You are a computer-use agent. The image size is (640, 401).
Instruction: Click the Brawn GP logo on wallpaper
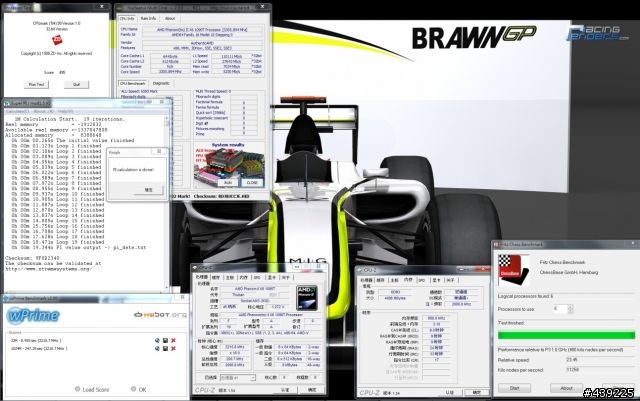tap(474, 38)
